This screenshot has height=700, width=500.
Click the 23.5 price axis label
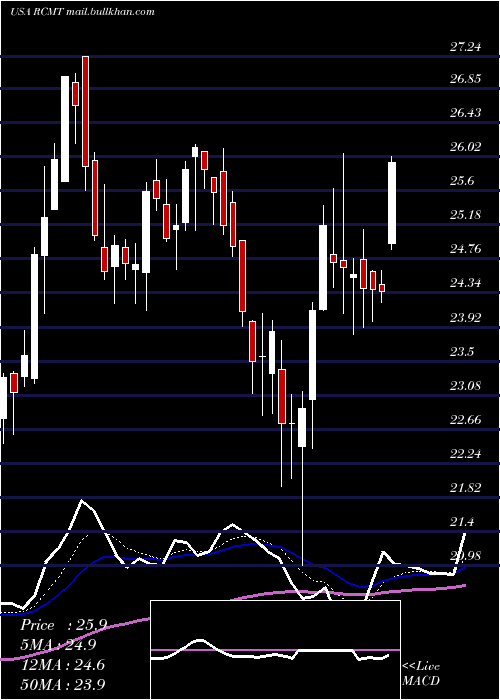462,351
